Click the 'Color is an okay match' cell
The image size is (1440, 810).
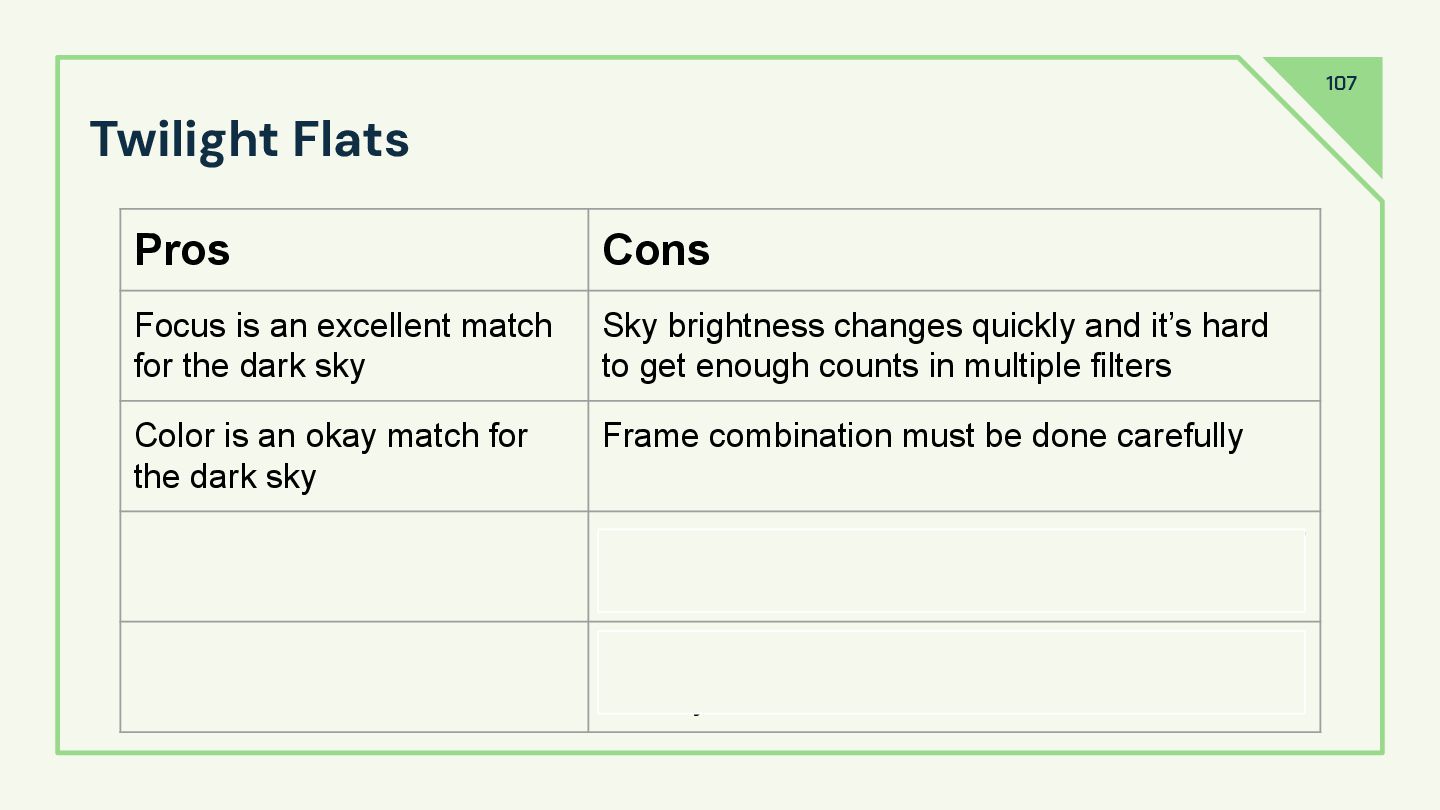click(x=354, y=456)
